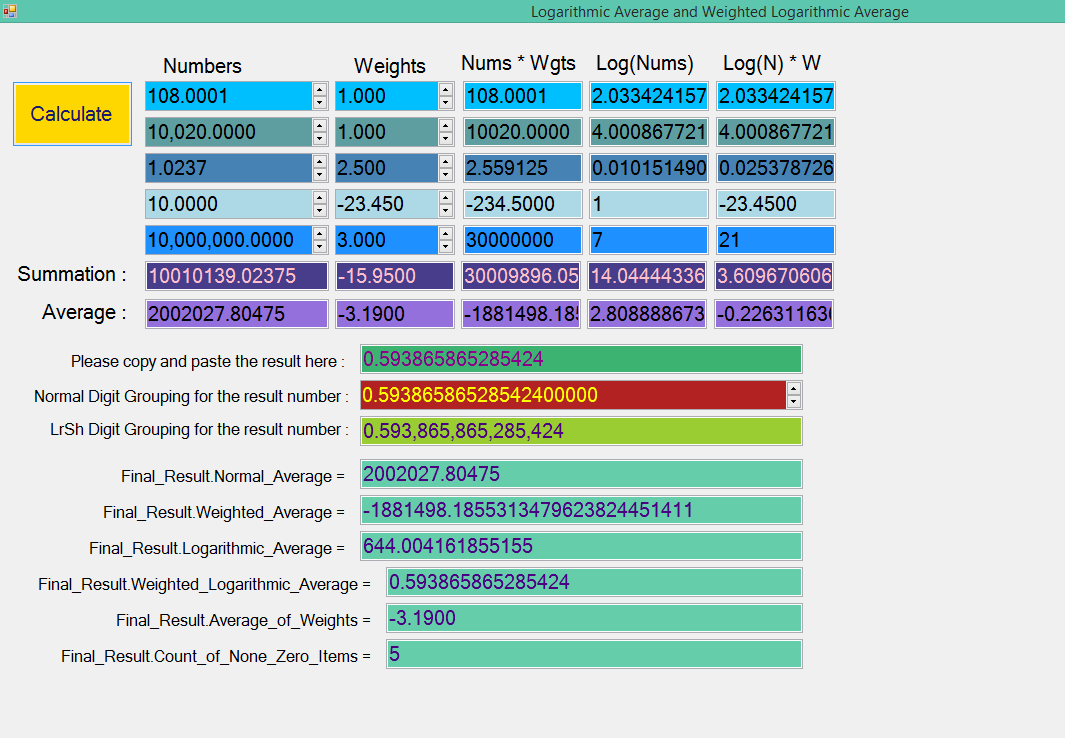Click the Count_of_None_Zero_Items field
Image resolution: width=1065 pixels, height=738 pixels.
pyautogui.click(x=594, y=654)
